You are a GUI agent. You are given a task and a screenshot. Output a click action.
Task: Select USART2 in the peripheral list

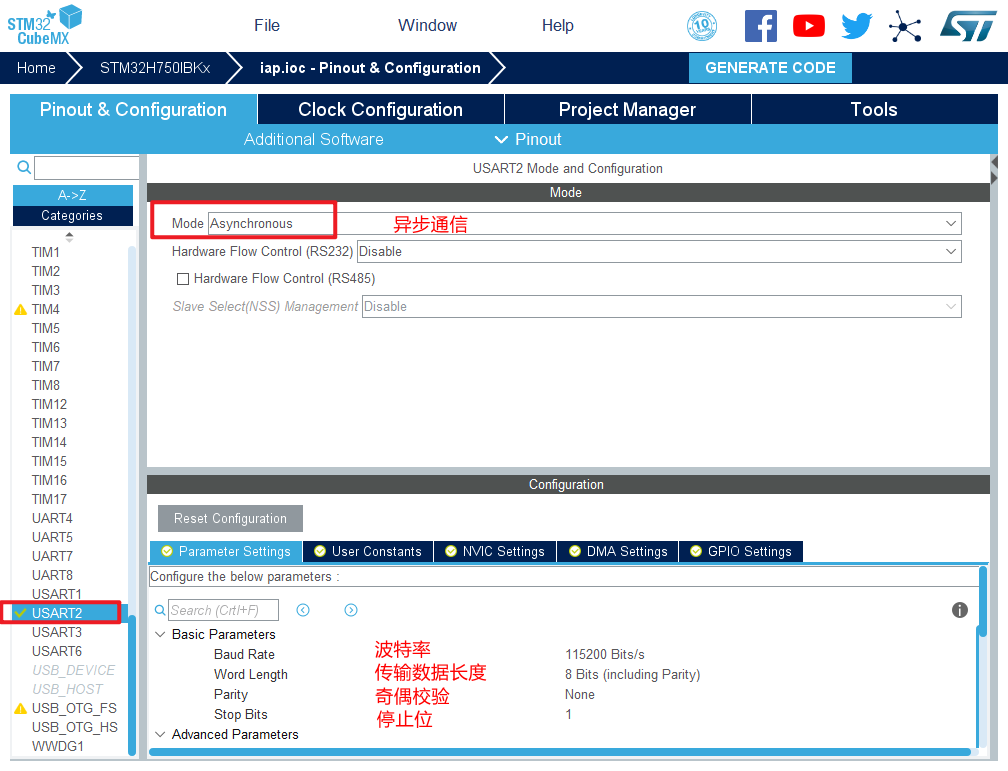(57, 613)
